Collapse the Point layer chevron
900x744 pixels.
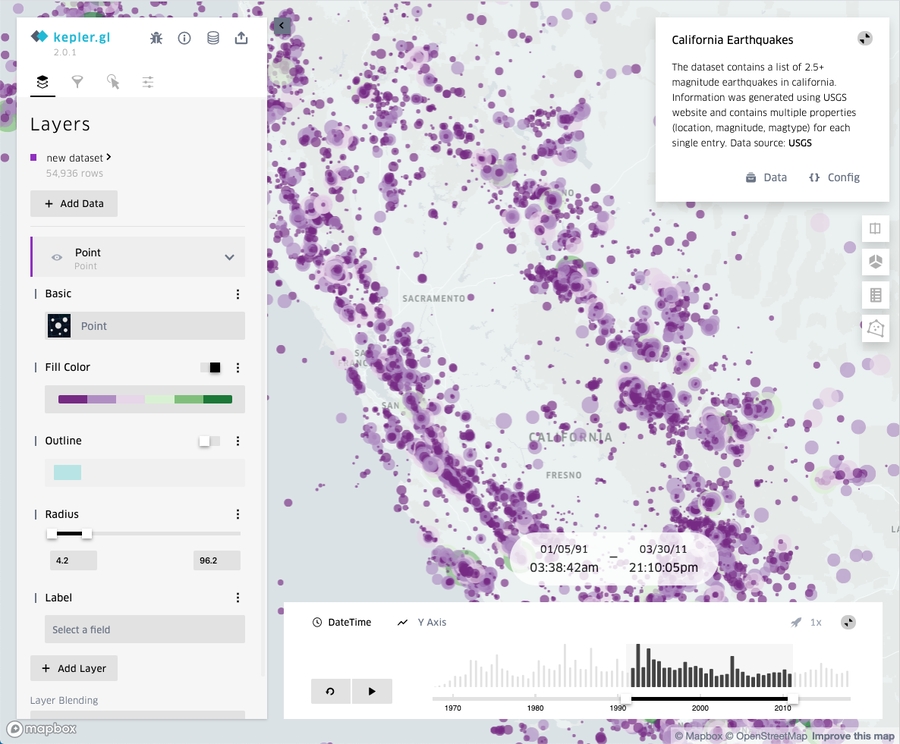point(229,257)
